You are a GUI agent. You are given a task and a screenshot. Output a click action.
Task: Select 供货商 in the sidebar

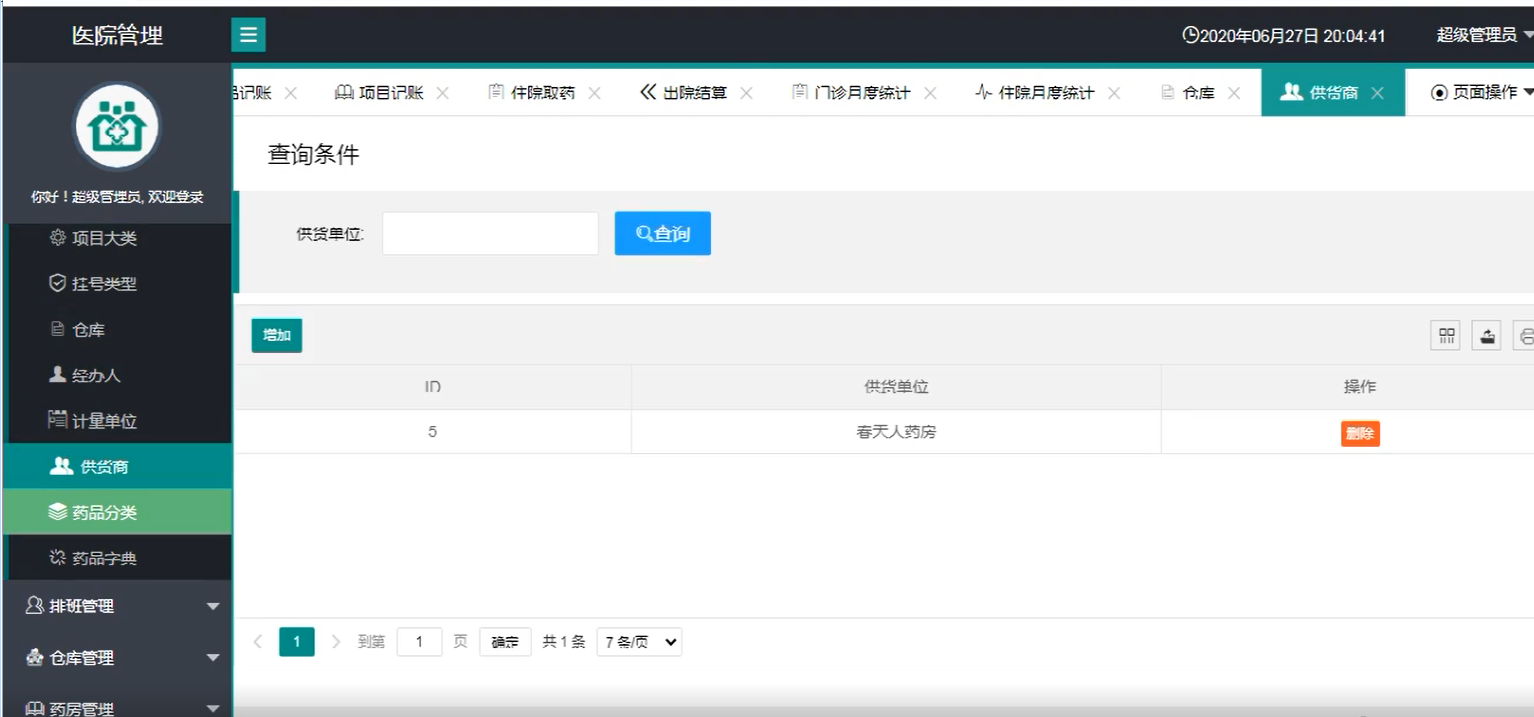tap(117, 467)
